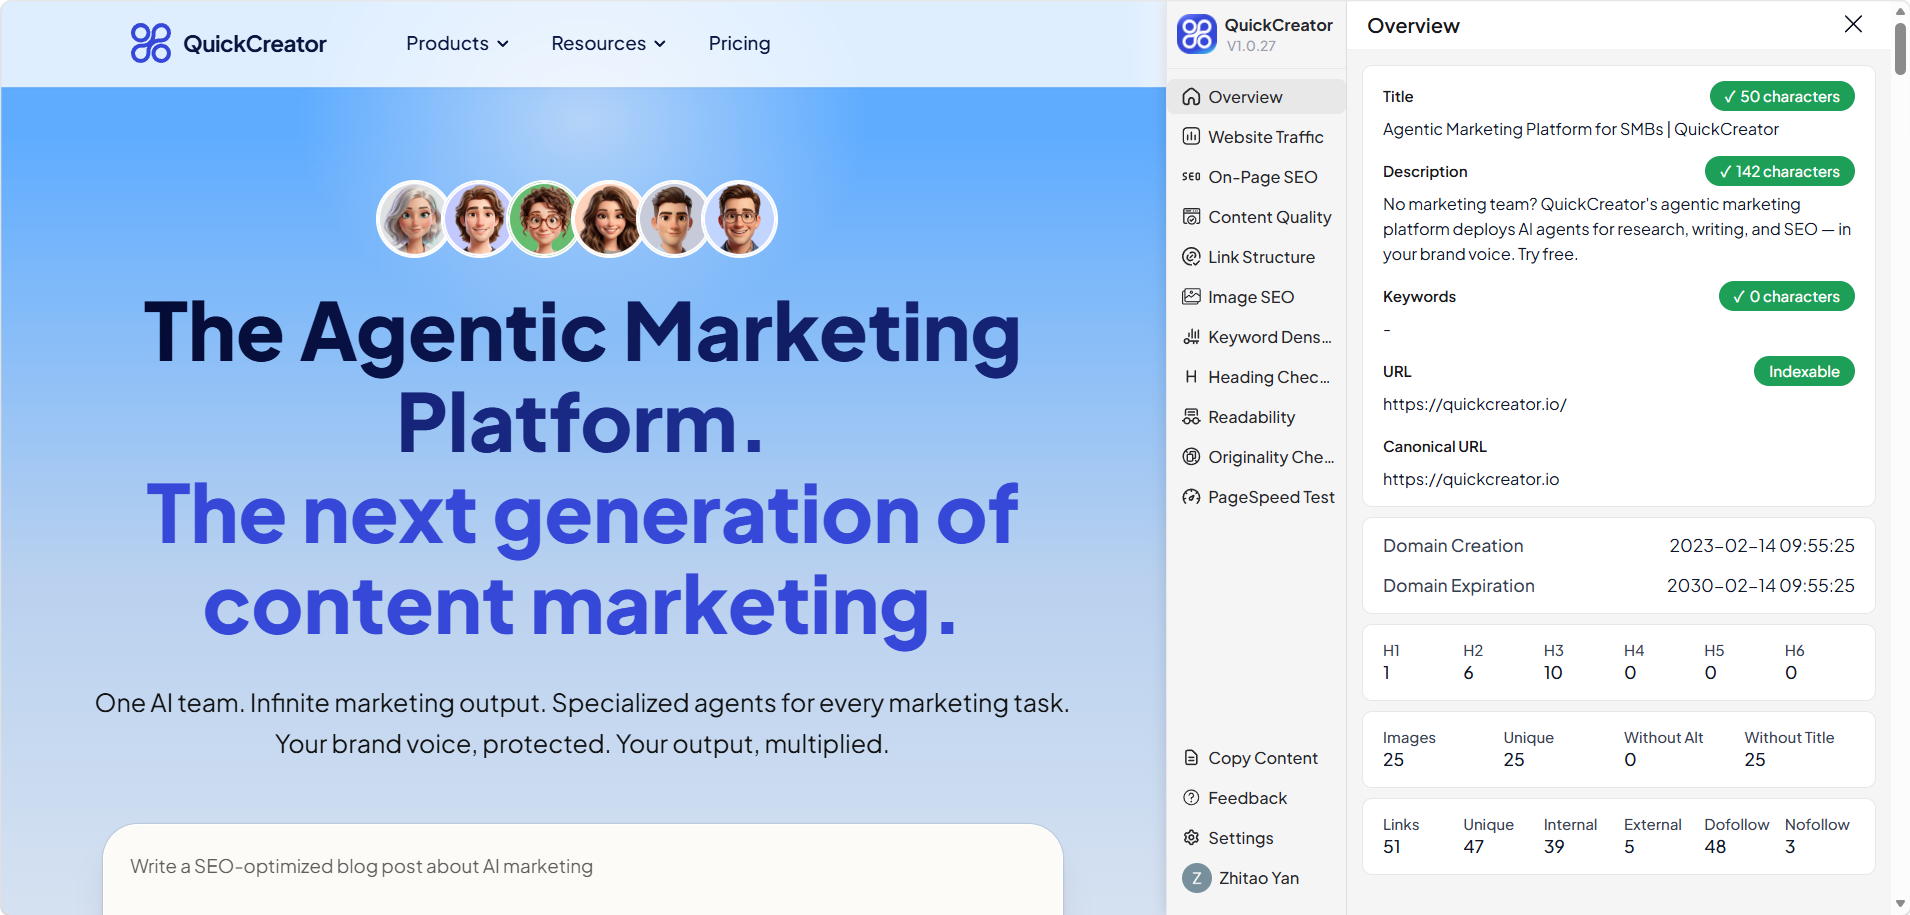Open the Zhitao Yan account menu
Screen dimensions: 1910x915
pyautogui.click(x=1242, y=878)
